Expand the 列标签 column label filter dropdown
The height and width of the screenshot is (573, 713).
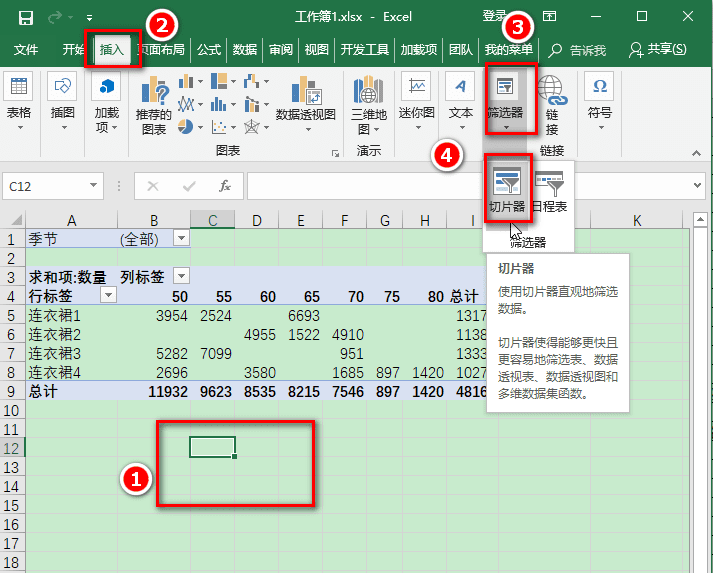pos(181,276)
